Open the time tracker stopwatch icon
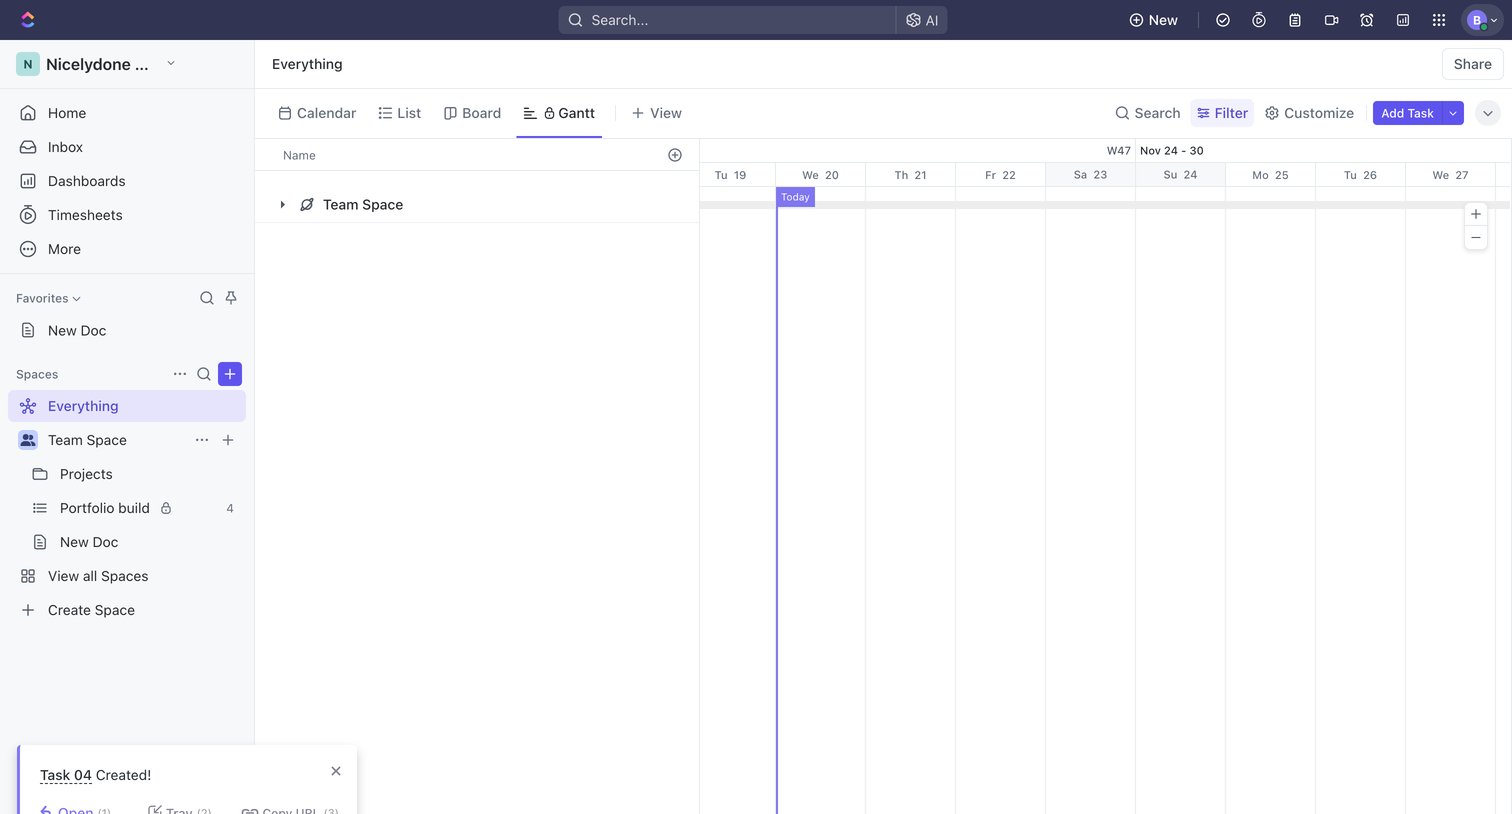Viewport: 1512px width, 814px height. [x=1259, y=20]
